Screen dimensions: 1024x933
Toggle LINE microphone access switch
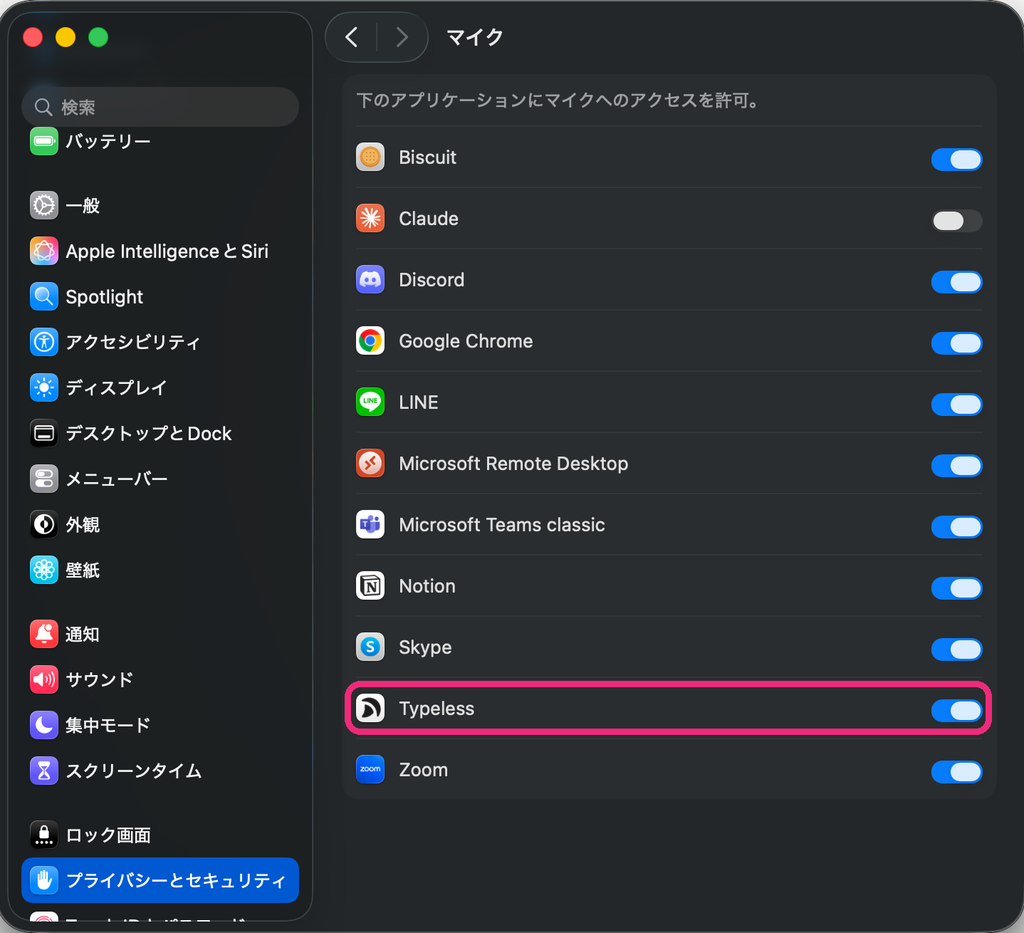point(957,405)
